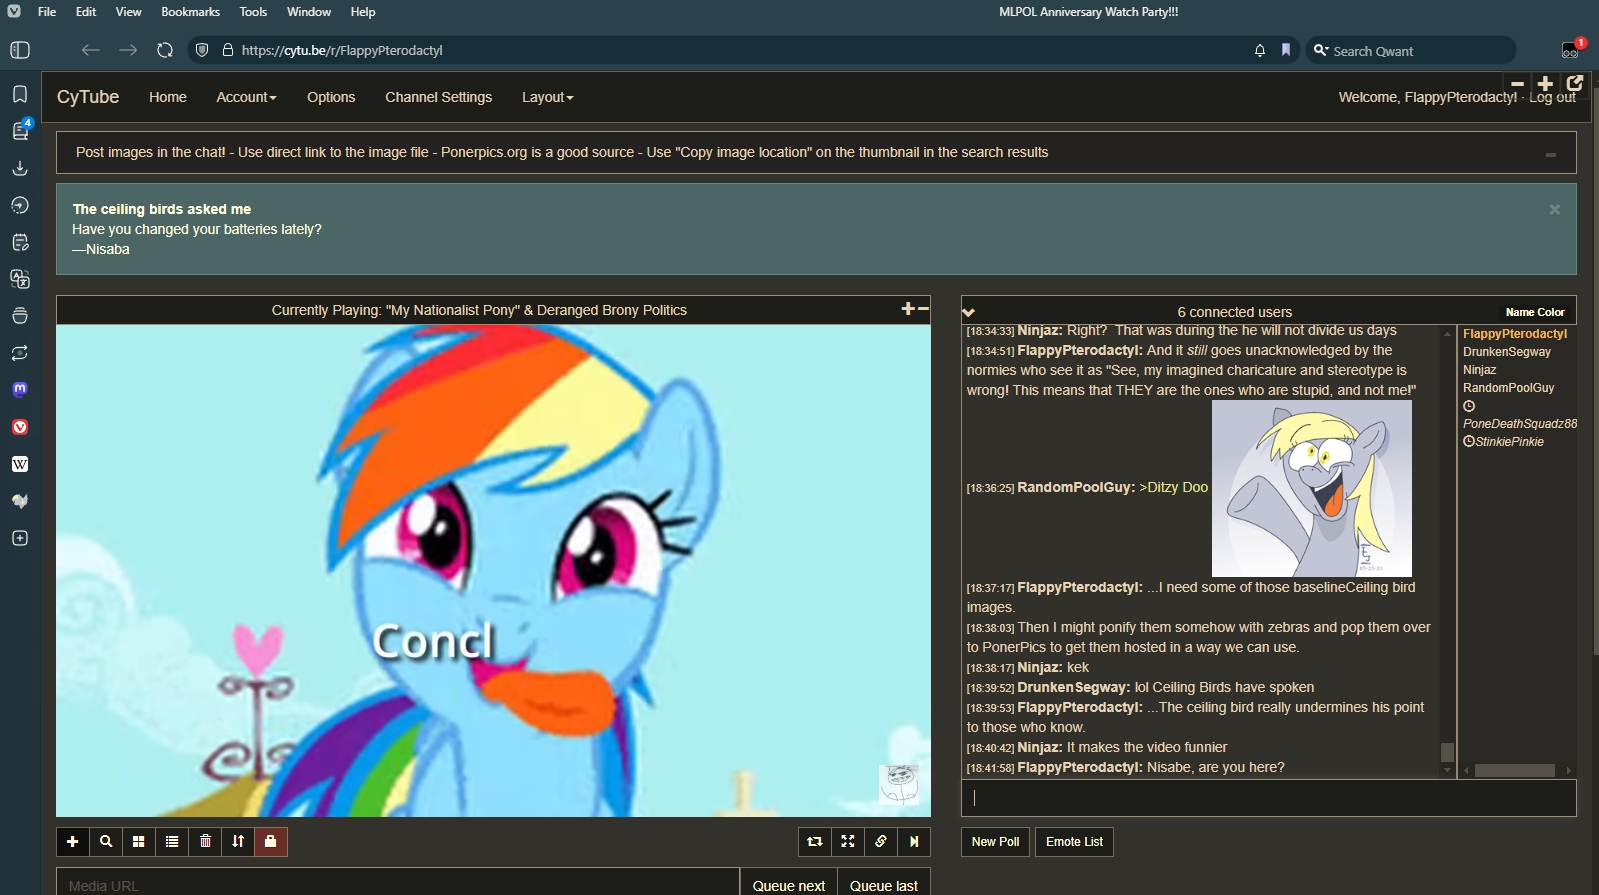Open the Wikipedia web panel
The width and height of the screenshot is (1599, 895).
[20, 464]
